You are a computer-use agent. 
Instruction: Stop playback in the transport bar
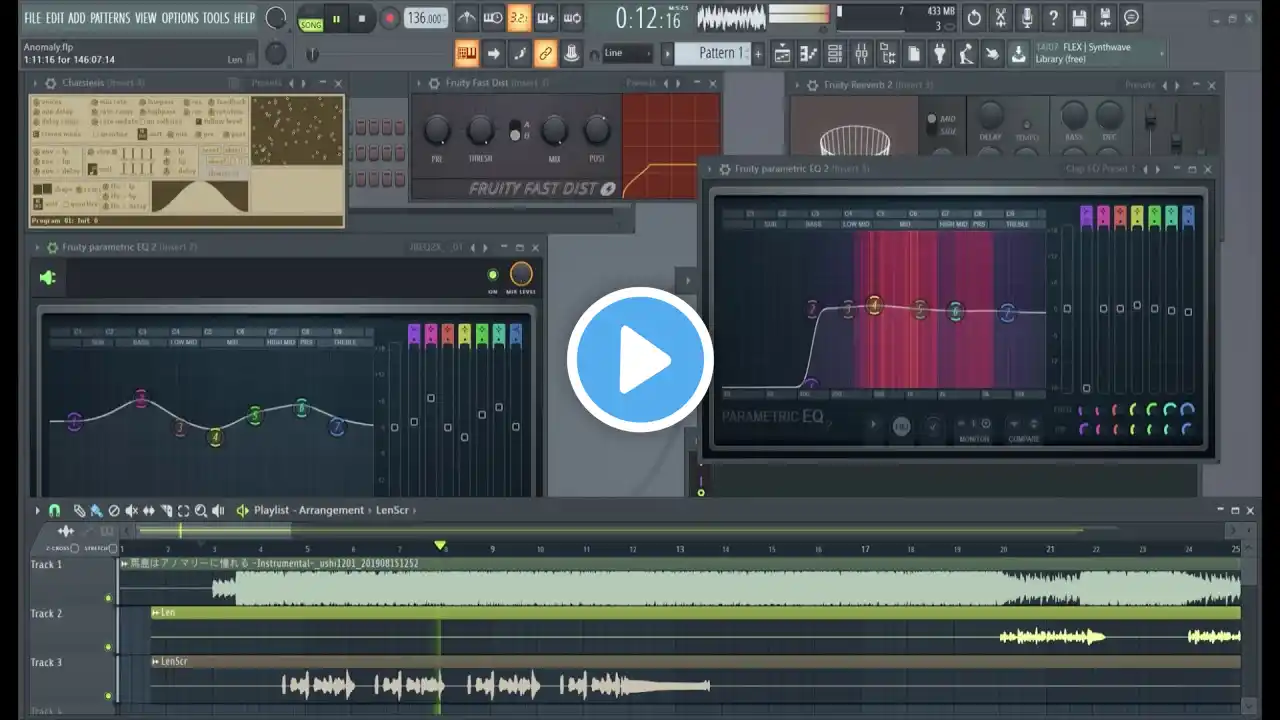pyautogui.click(x=362, y=18)
